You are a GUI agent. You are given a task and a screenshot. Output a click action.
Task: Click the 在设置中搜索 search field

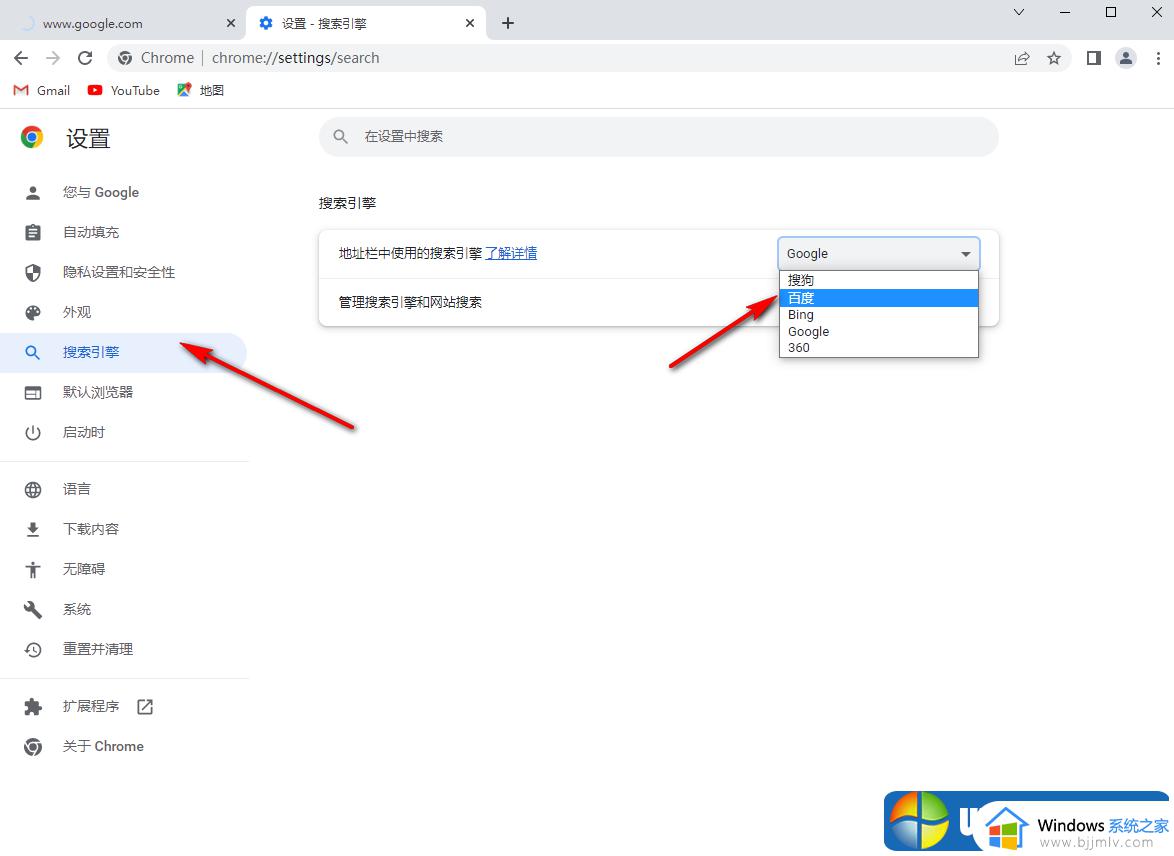[x=659, y=136]
